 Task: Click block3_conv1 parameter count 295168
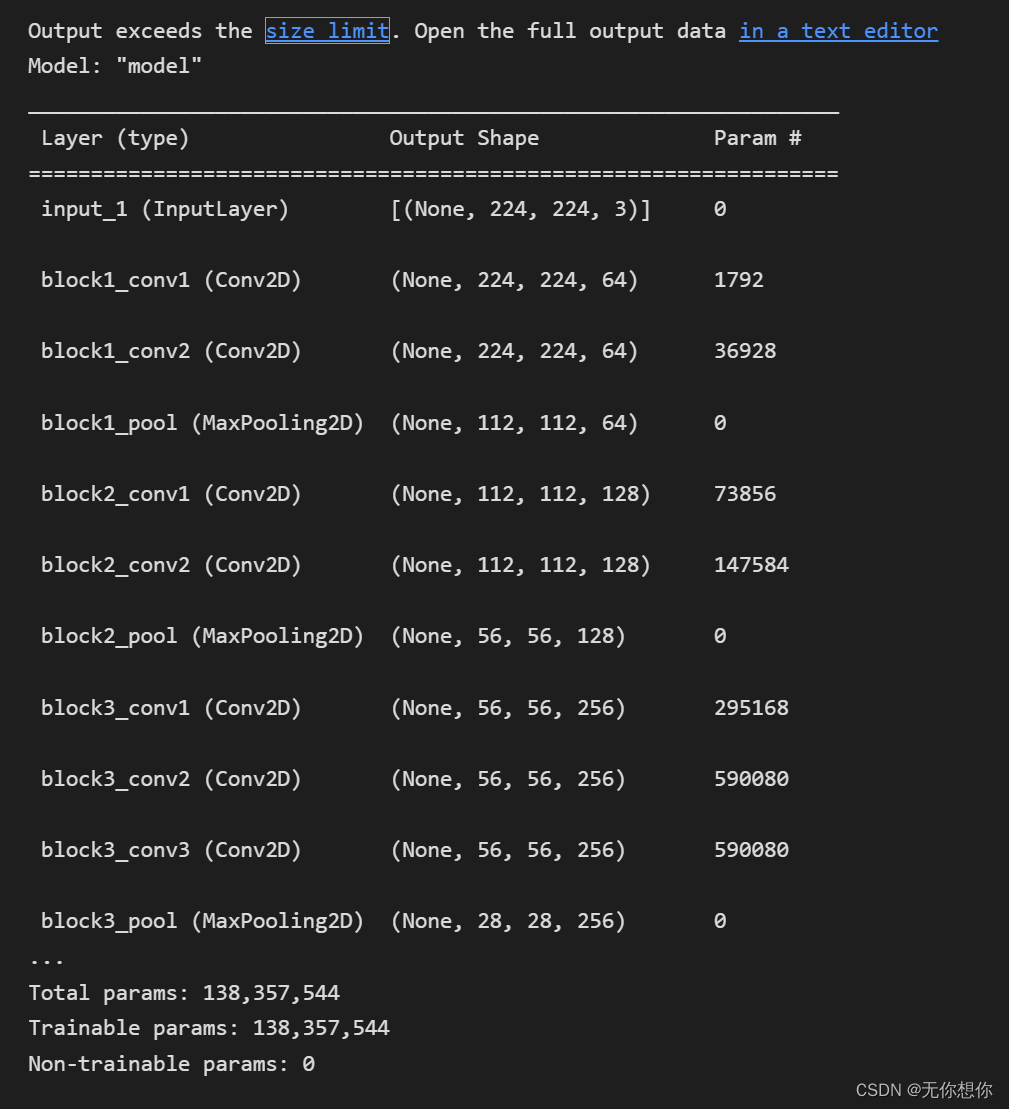tap(751, 708)
